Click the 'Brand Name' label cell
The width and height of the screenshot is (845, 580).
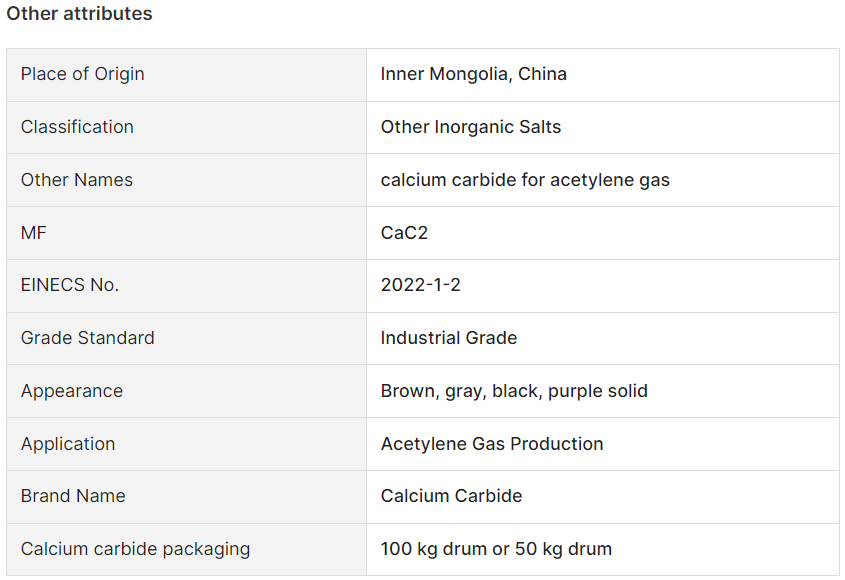pyautogui.click(x=73, y=496)
